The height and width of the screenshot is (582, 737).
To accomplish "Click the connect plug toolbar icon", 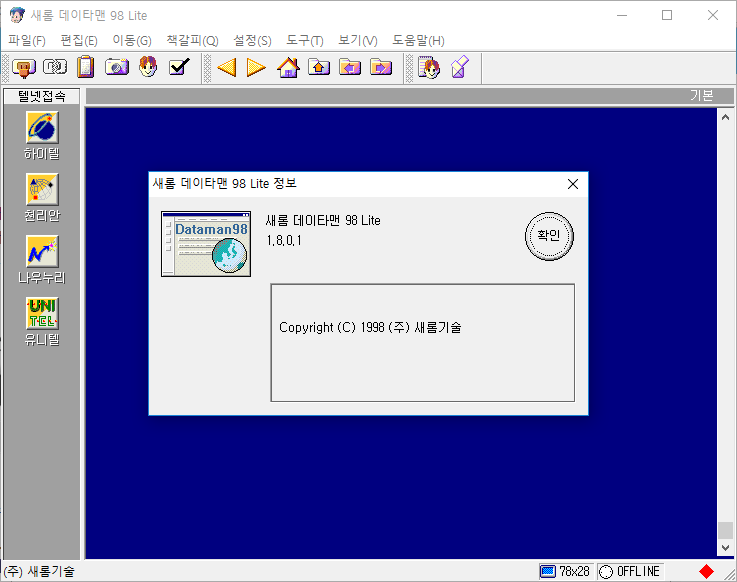I will click(x=24, y=67).
